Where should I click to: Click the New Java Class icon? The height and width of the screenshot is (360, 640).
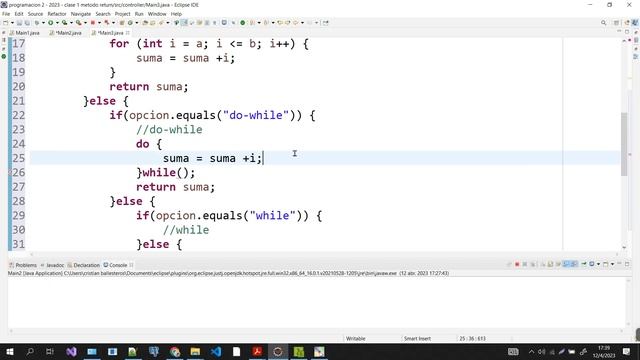(130, 23)
